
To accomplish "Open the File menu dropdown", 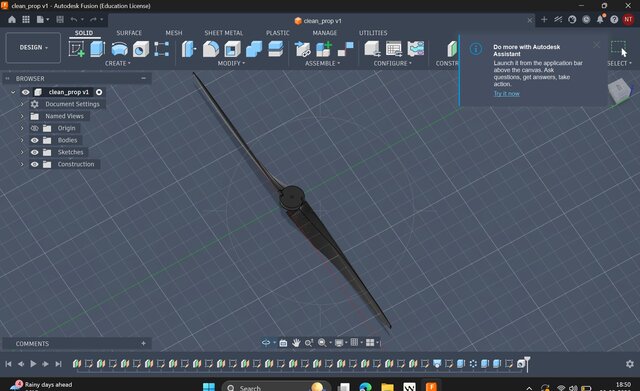I will tap(42, 19).
